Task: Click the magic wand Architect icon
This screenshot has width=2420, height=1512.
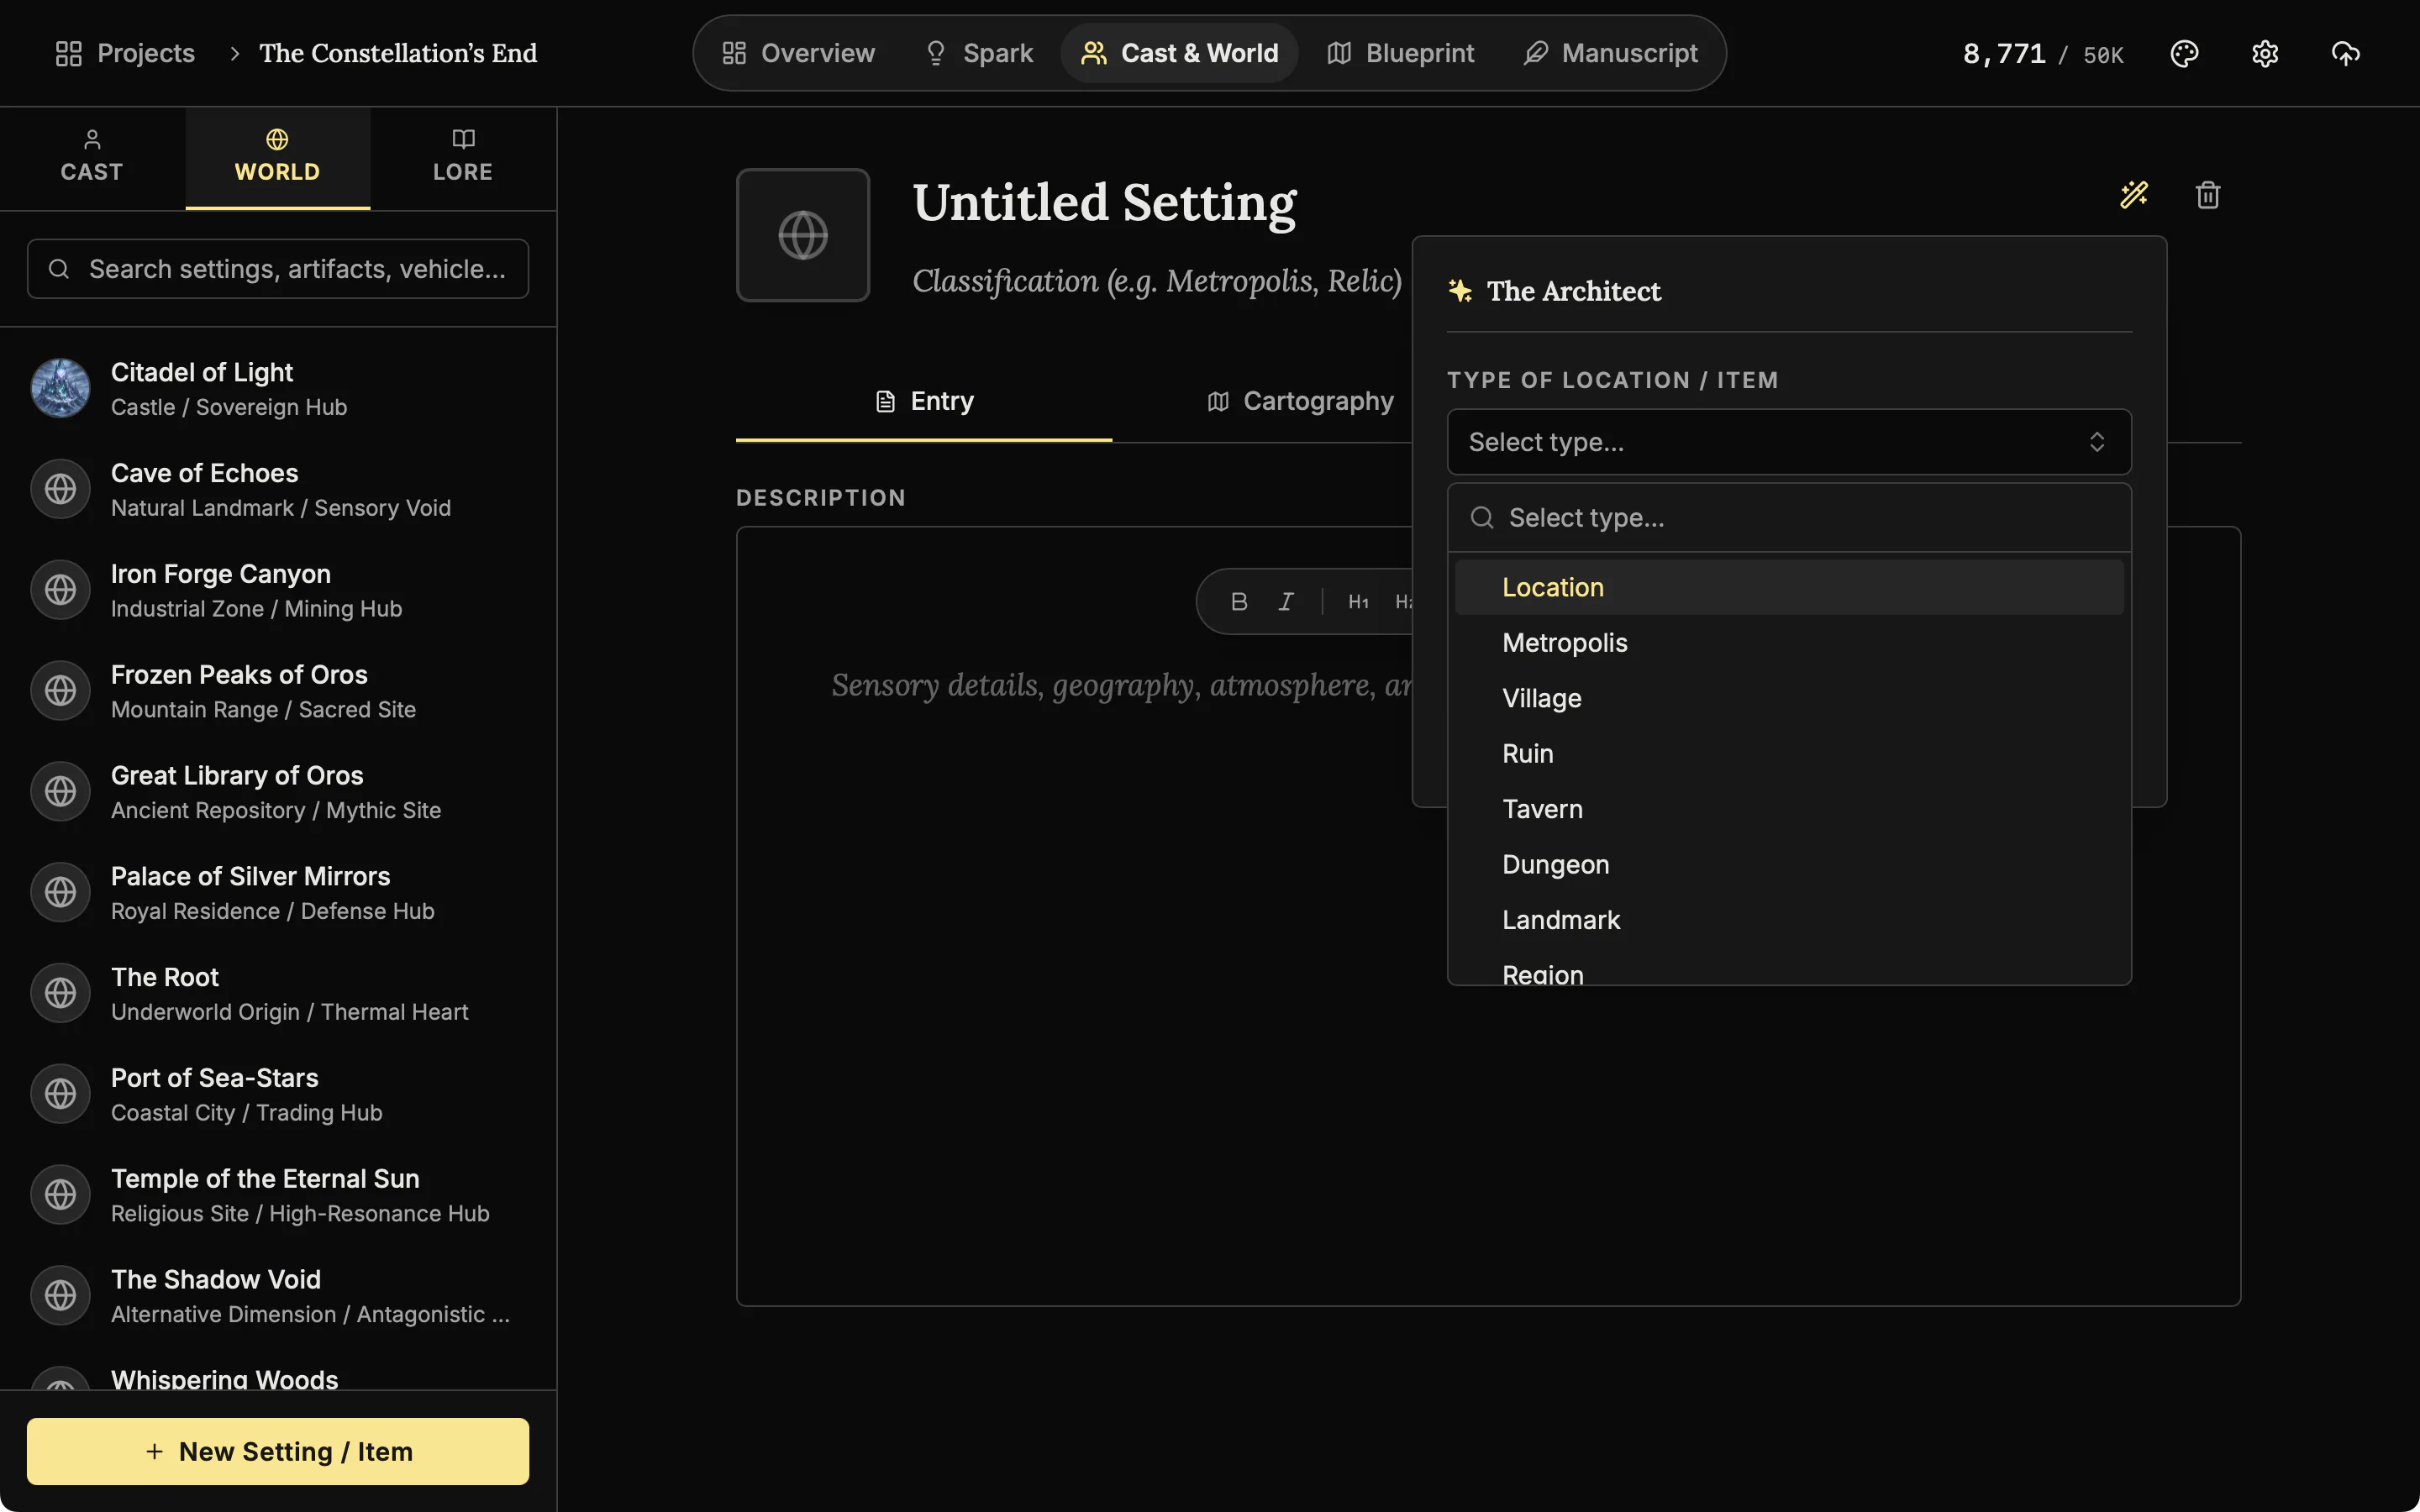Action: [2134, 194]
